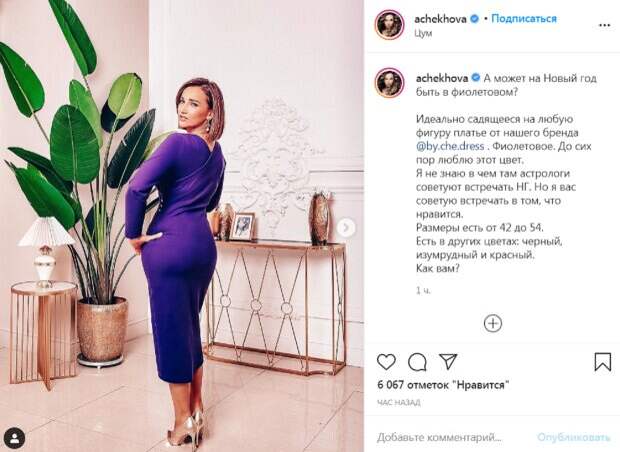620x452 pixels.
Task: Show tagged people icon on photo
Action: [15, 438]
